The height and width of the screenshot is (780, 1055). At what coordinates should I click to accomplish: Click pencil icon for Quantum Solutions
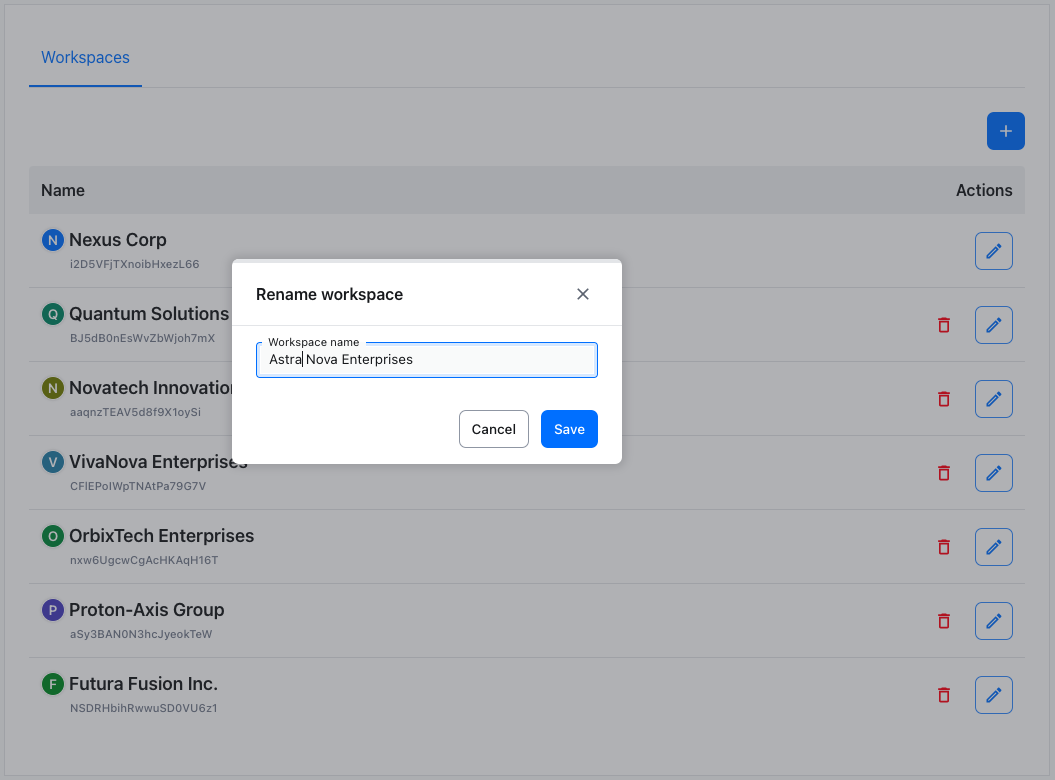click(993, 325)
